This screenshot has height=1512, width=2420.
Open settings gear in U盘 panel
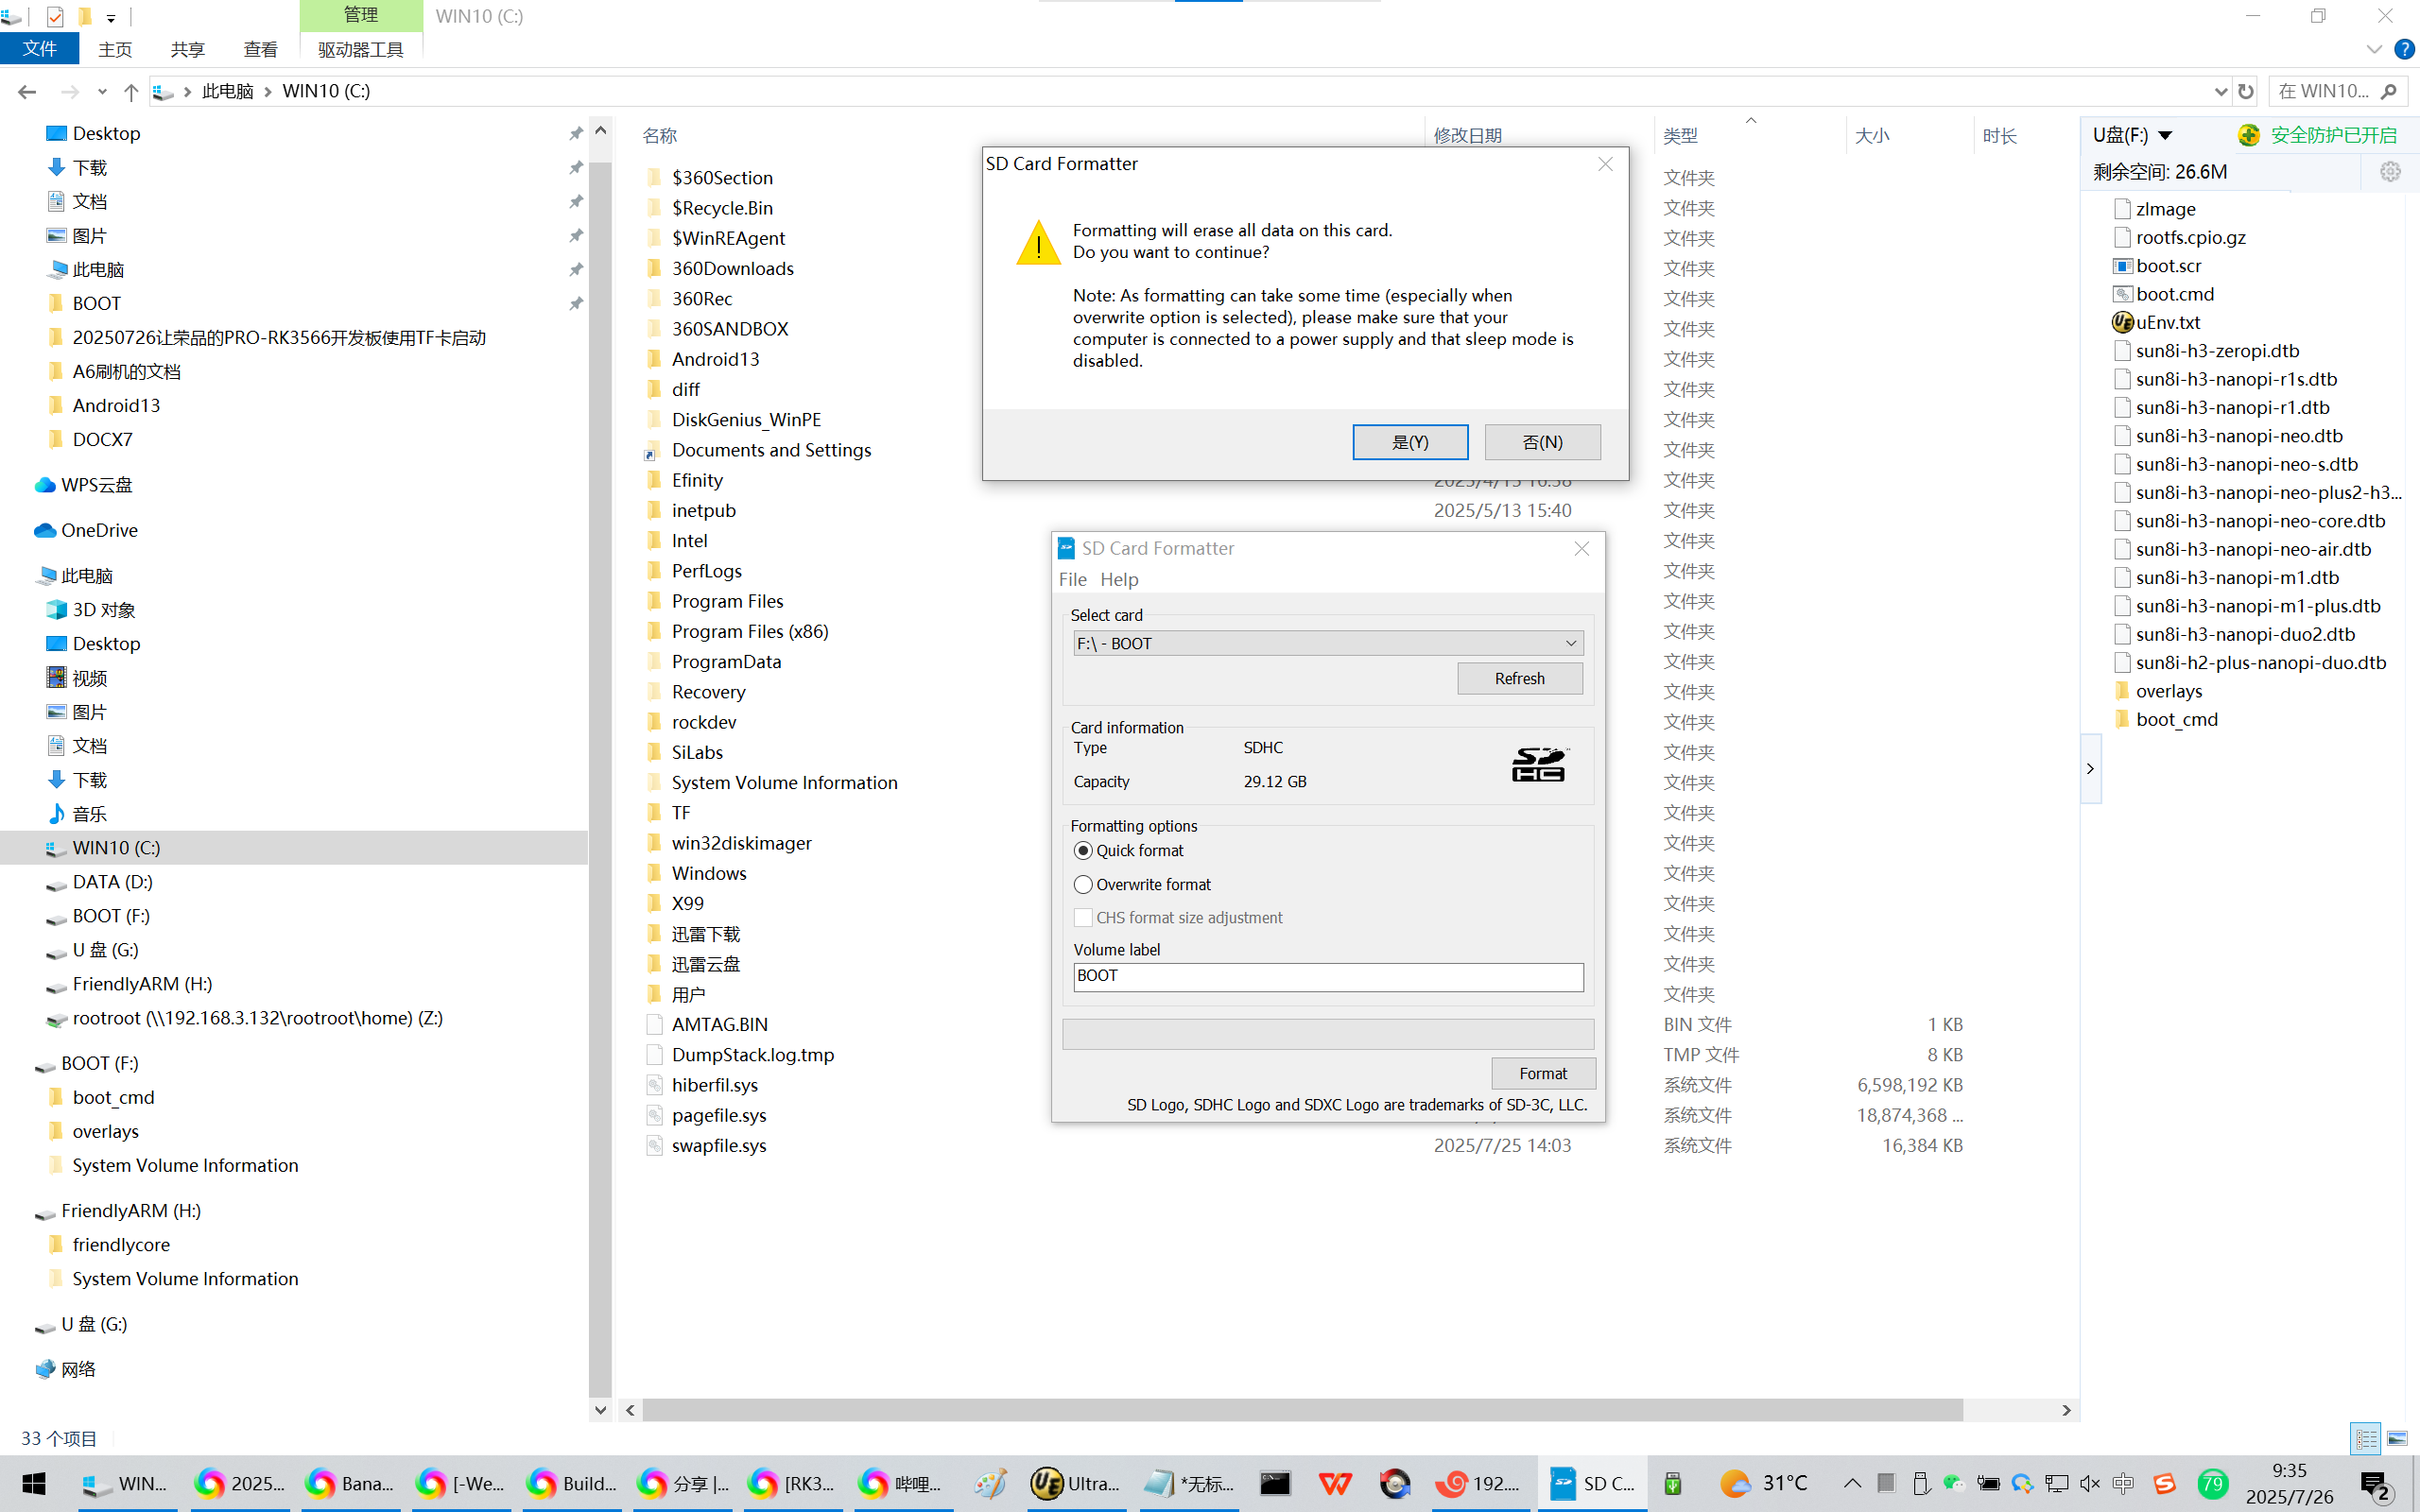tap(2390, 171)
